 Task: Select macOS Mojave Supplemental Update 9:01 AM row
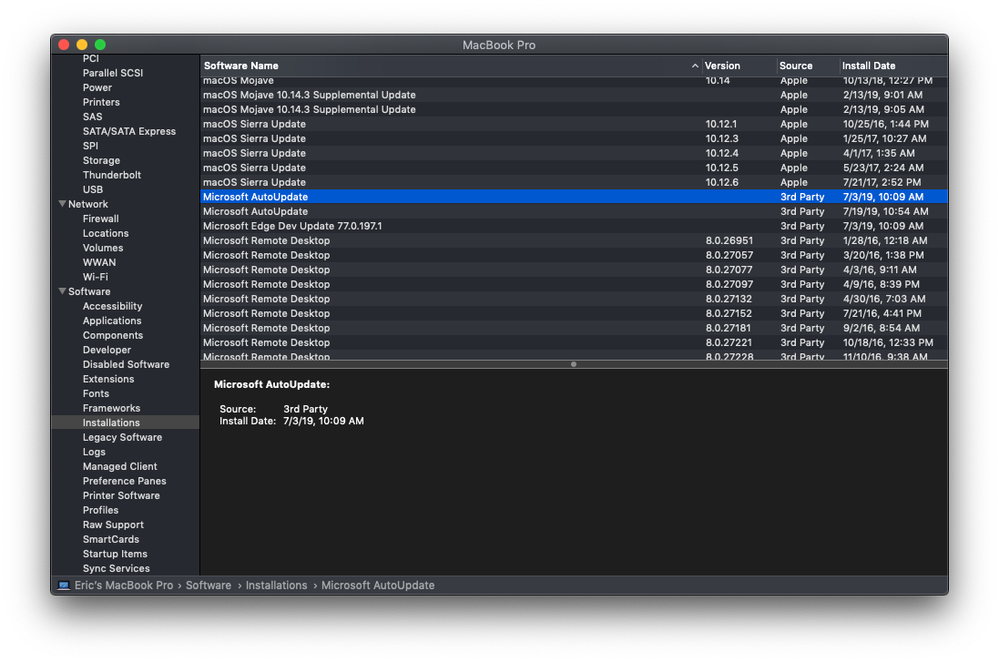(x=574, y=95)
